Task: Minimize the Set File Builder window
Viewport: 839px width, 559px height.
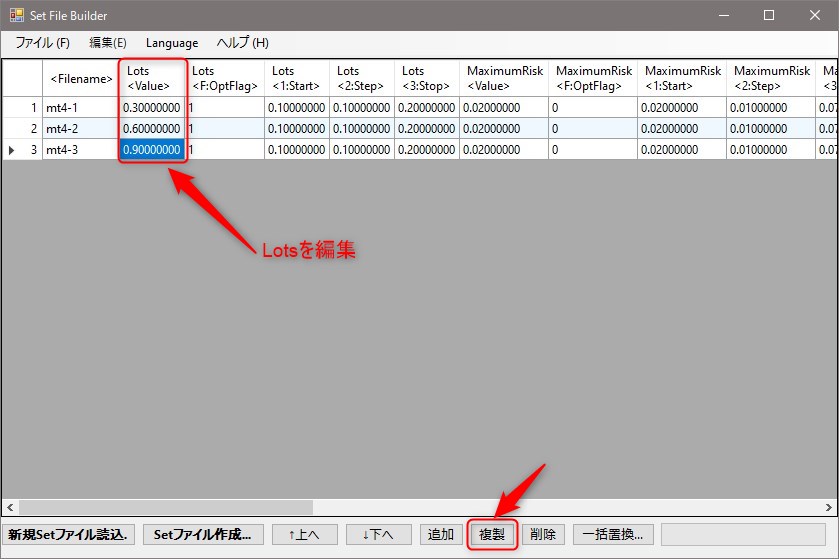Action: [x=724, y=15]
